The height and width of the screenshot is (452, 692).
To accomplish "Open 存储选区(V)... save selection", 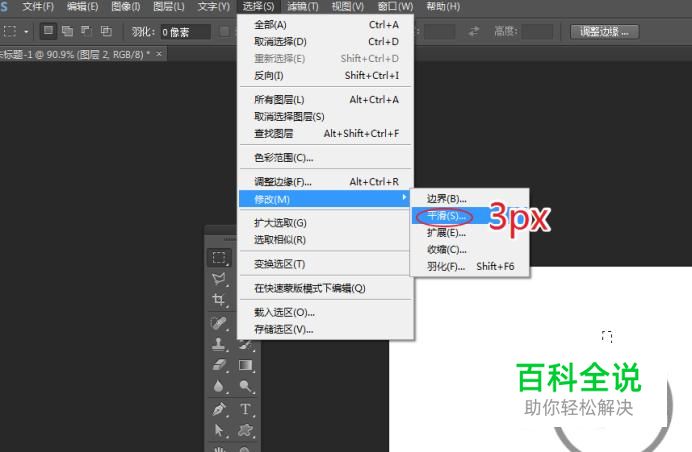I will [x=326, y=329].
